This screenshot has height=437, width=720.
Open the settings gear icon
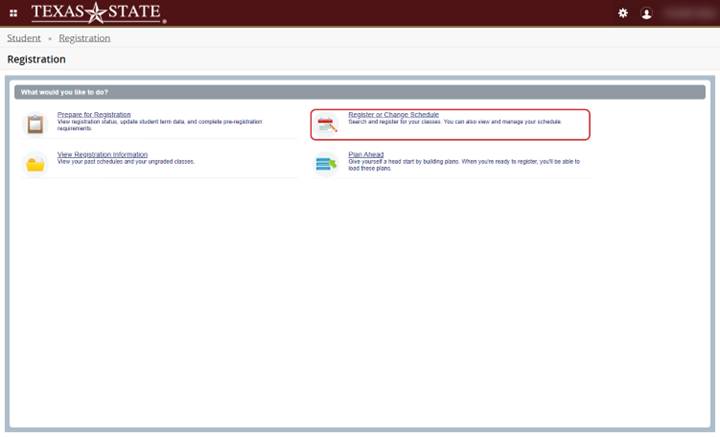[623, 13]
